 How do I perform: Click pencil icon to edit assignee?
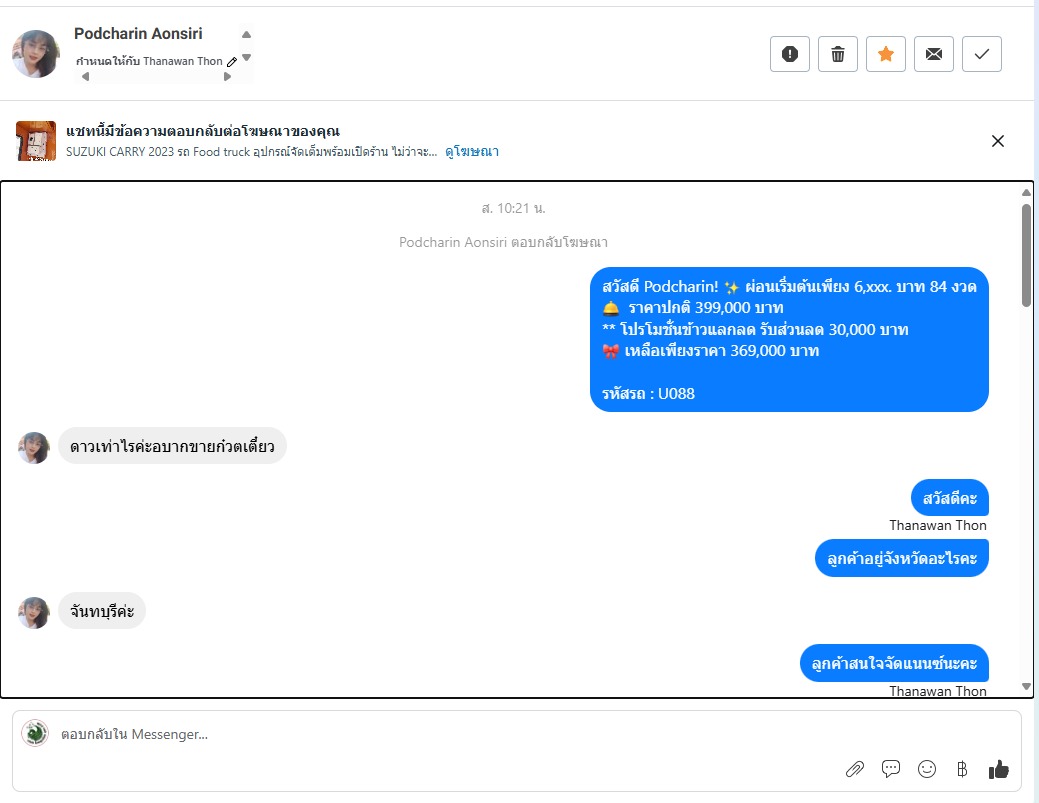point(232,62)
